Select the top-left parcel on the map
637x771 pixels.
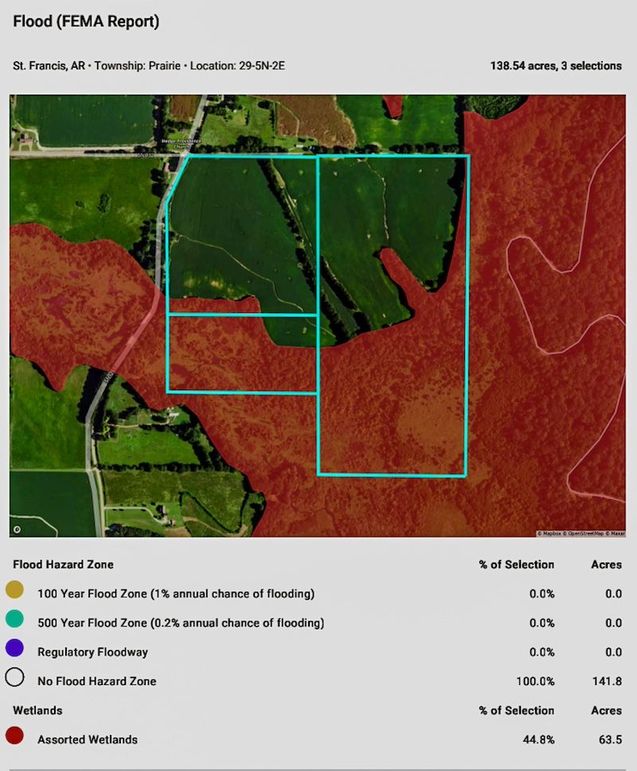click(x=240, y=235)
